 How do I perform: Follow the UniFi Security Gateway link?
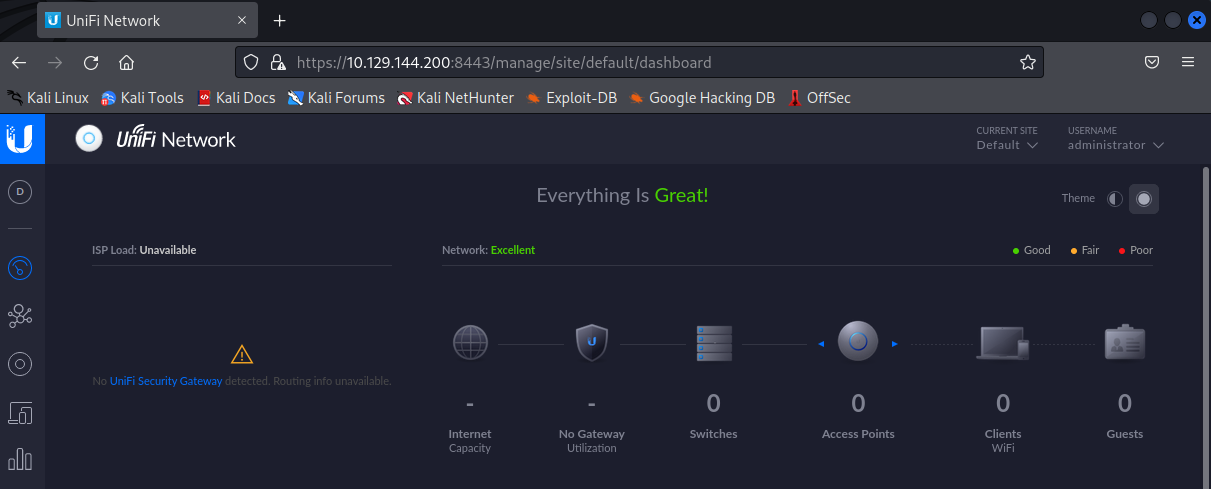(x=166, y=381)
